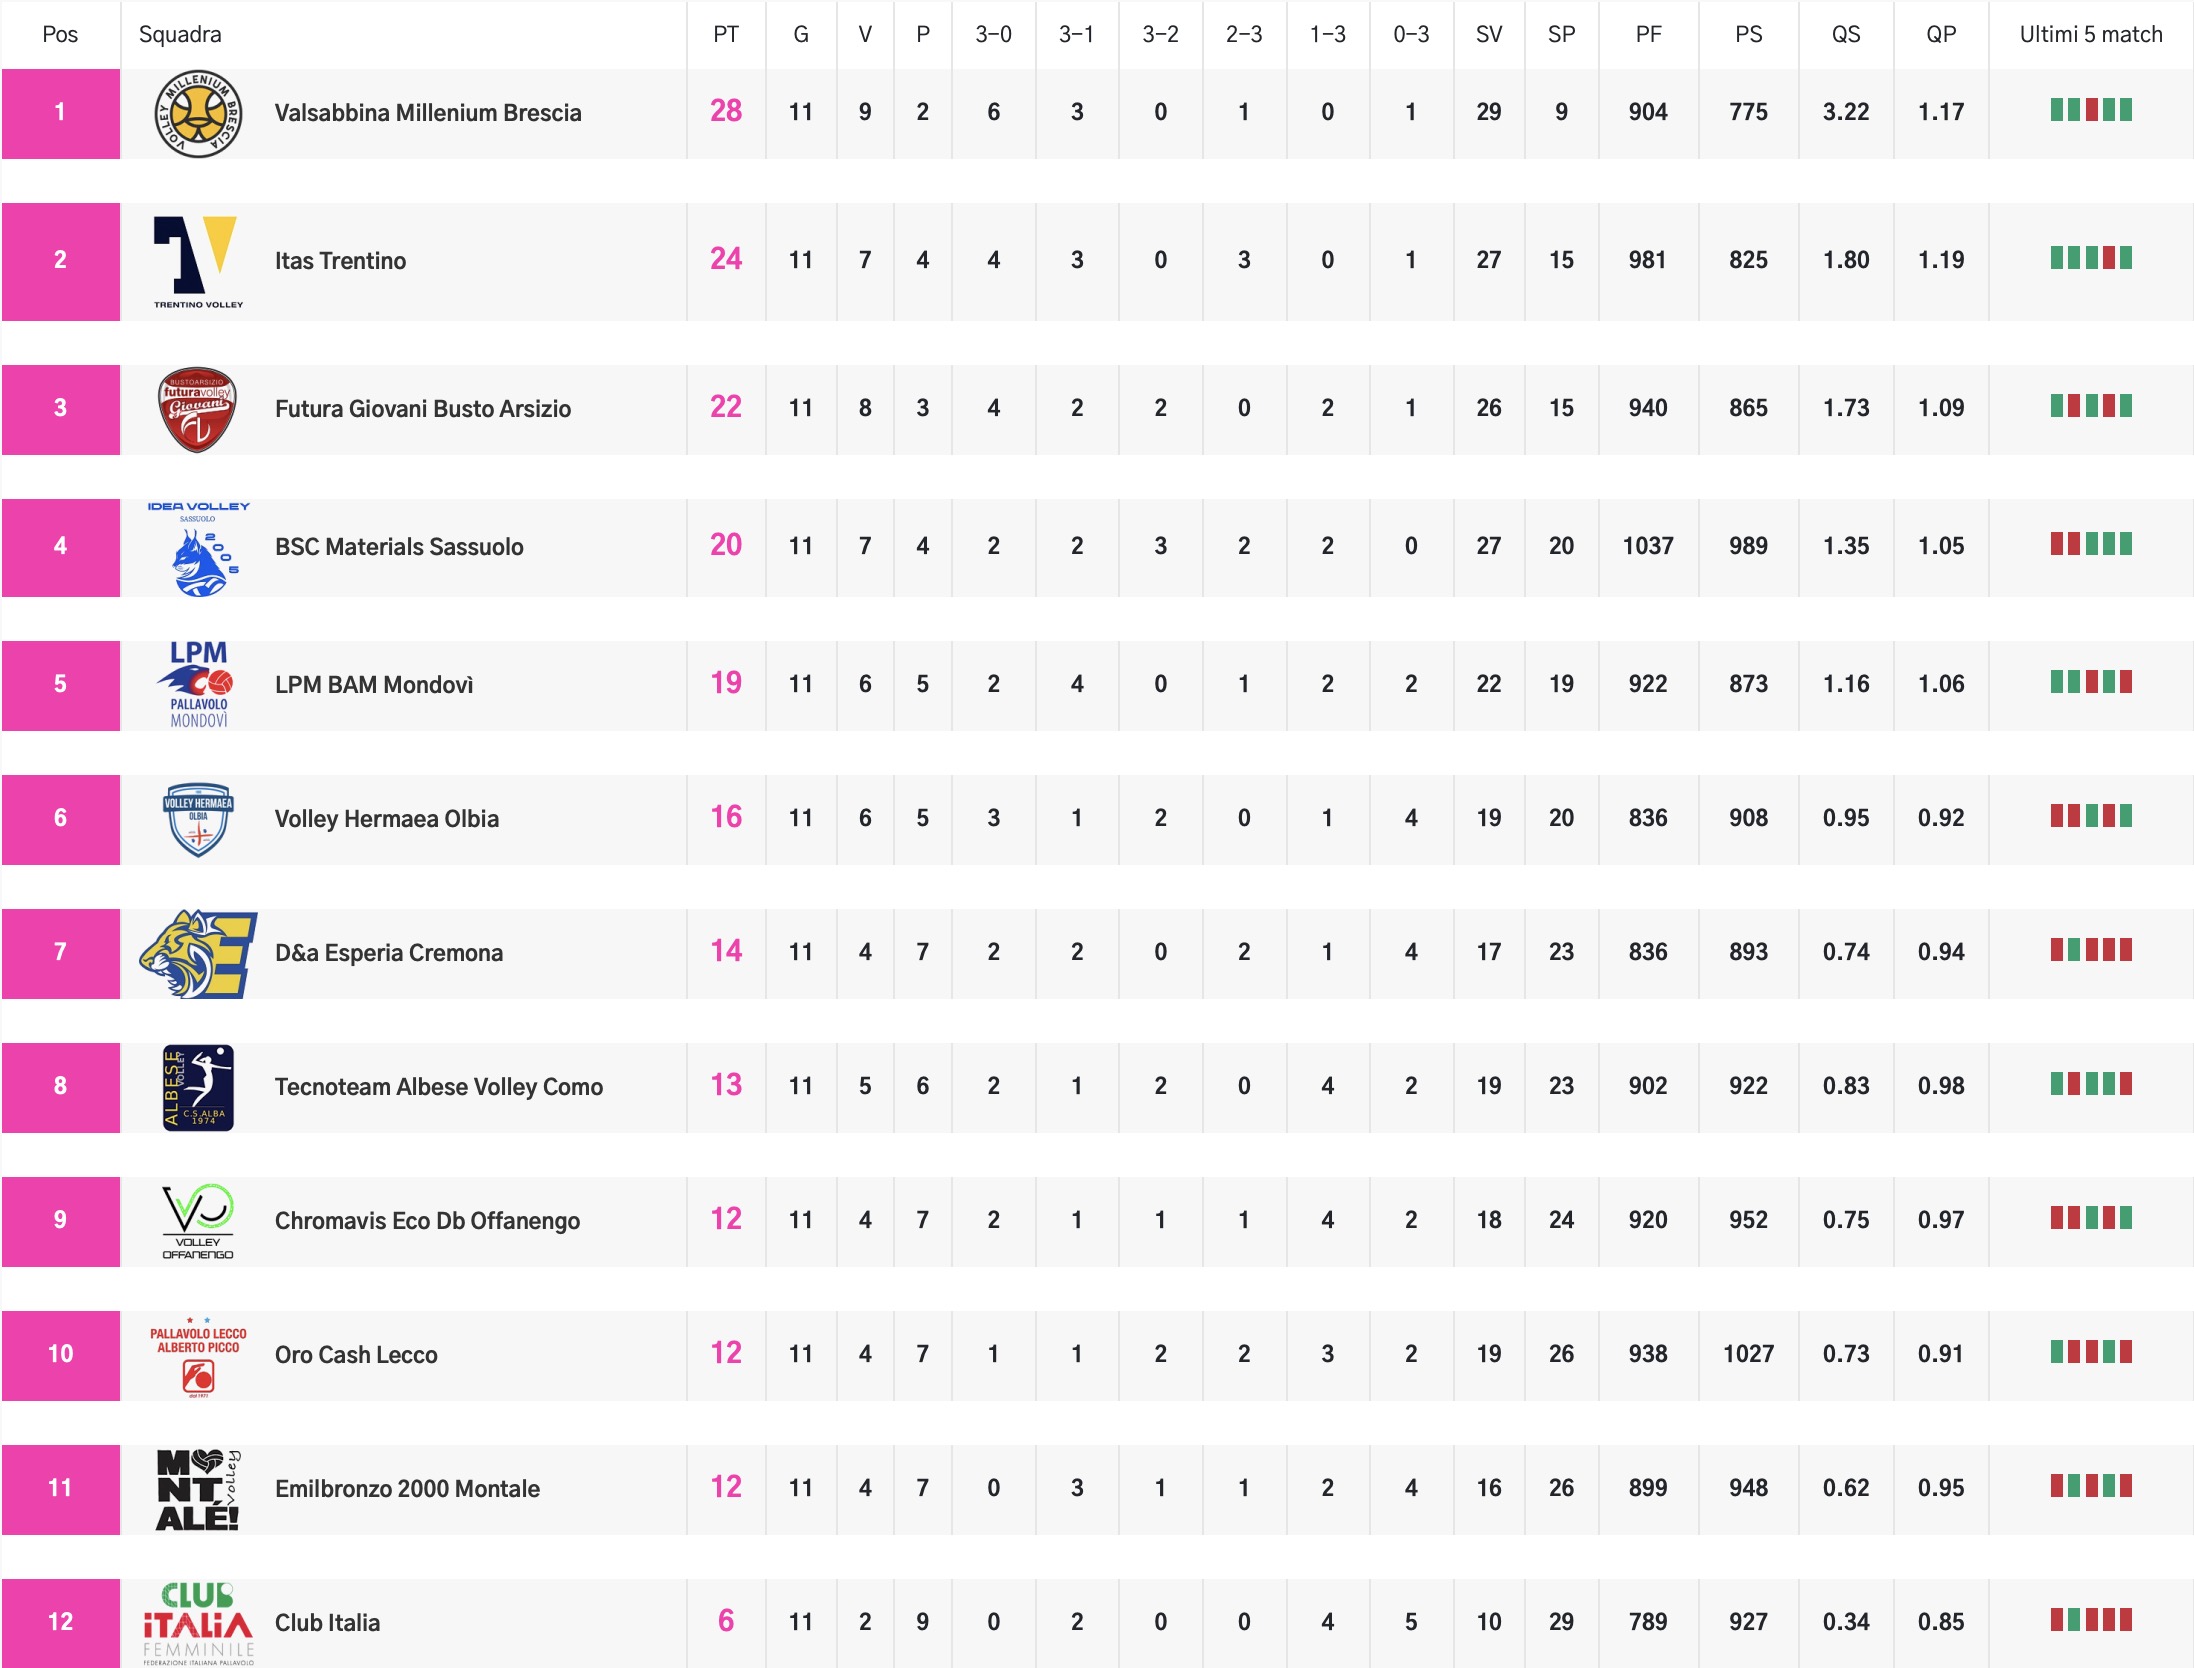
Task: Open the Tecnoteam Albese Volley Como link
Action: 438,1087
